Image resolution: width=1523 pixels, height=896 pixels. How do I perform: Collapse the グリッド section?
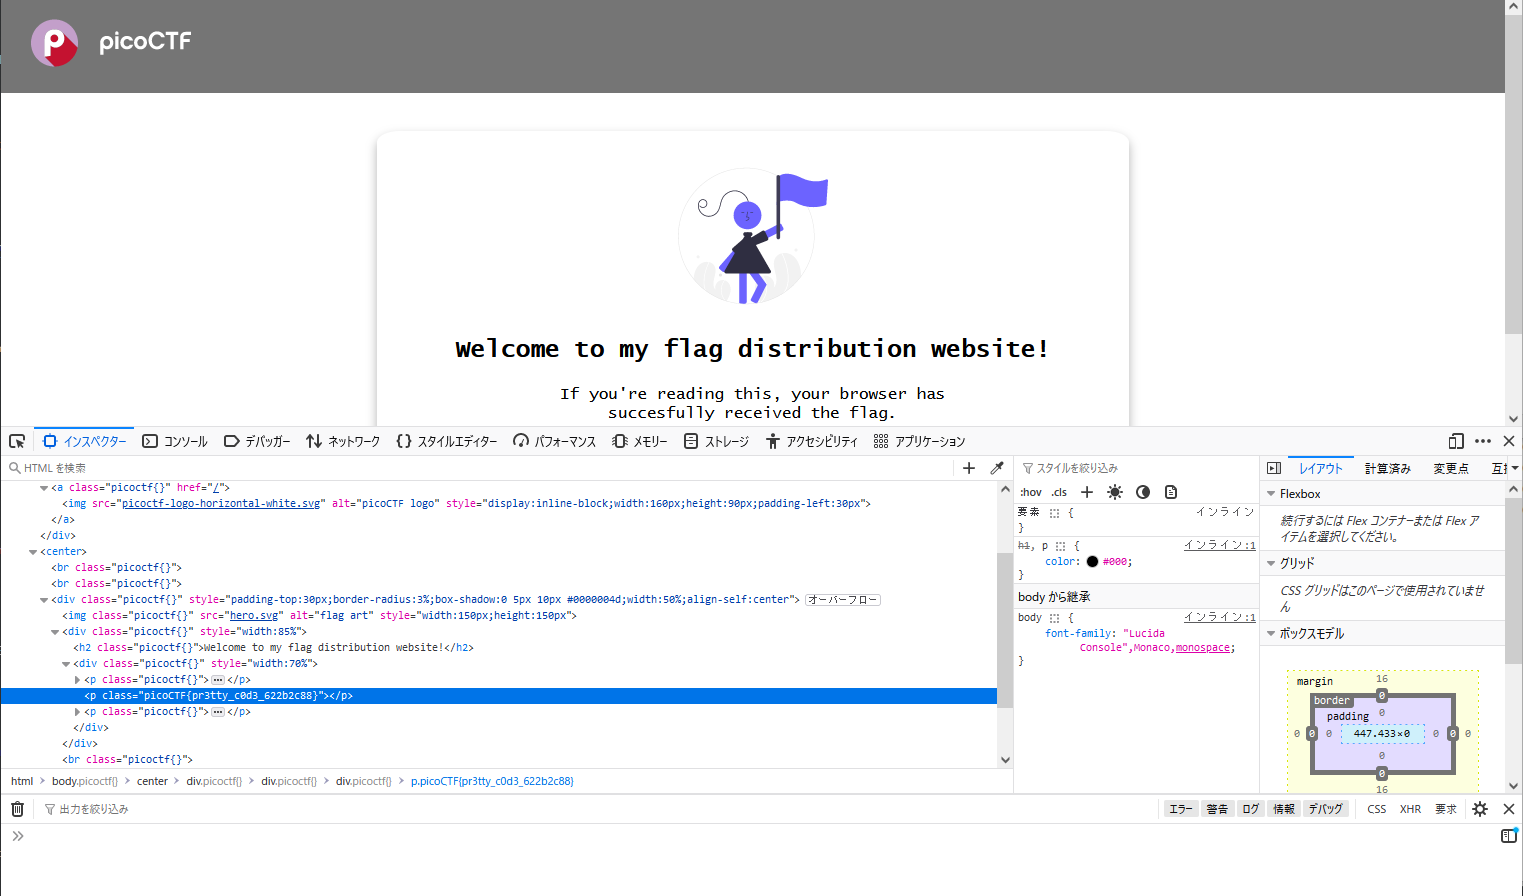pos(1271,563)
